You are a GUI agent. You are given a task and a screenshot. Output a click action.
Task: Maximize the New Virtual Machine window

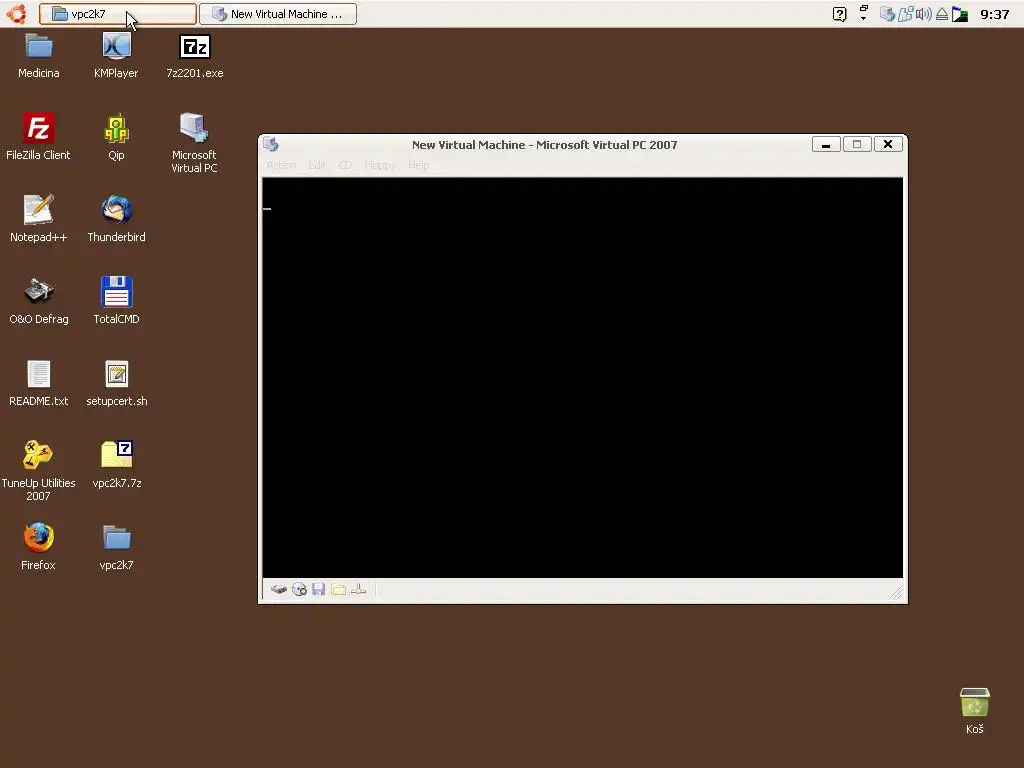(857, 144)
